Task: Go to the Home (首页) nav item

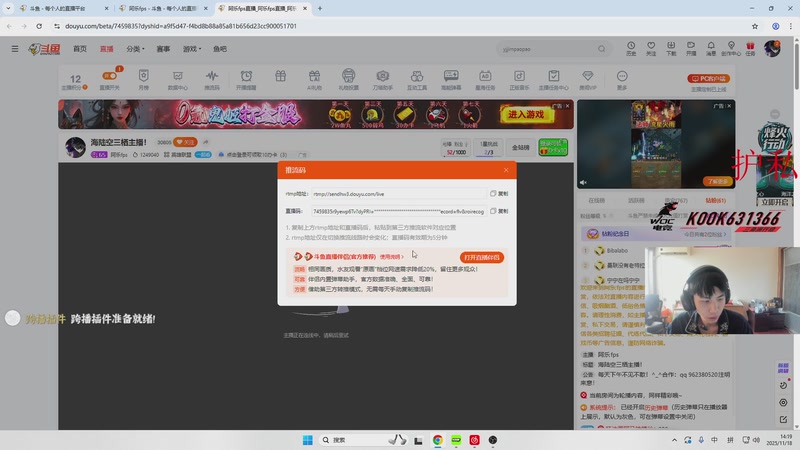Action: click(80, 49)
